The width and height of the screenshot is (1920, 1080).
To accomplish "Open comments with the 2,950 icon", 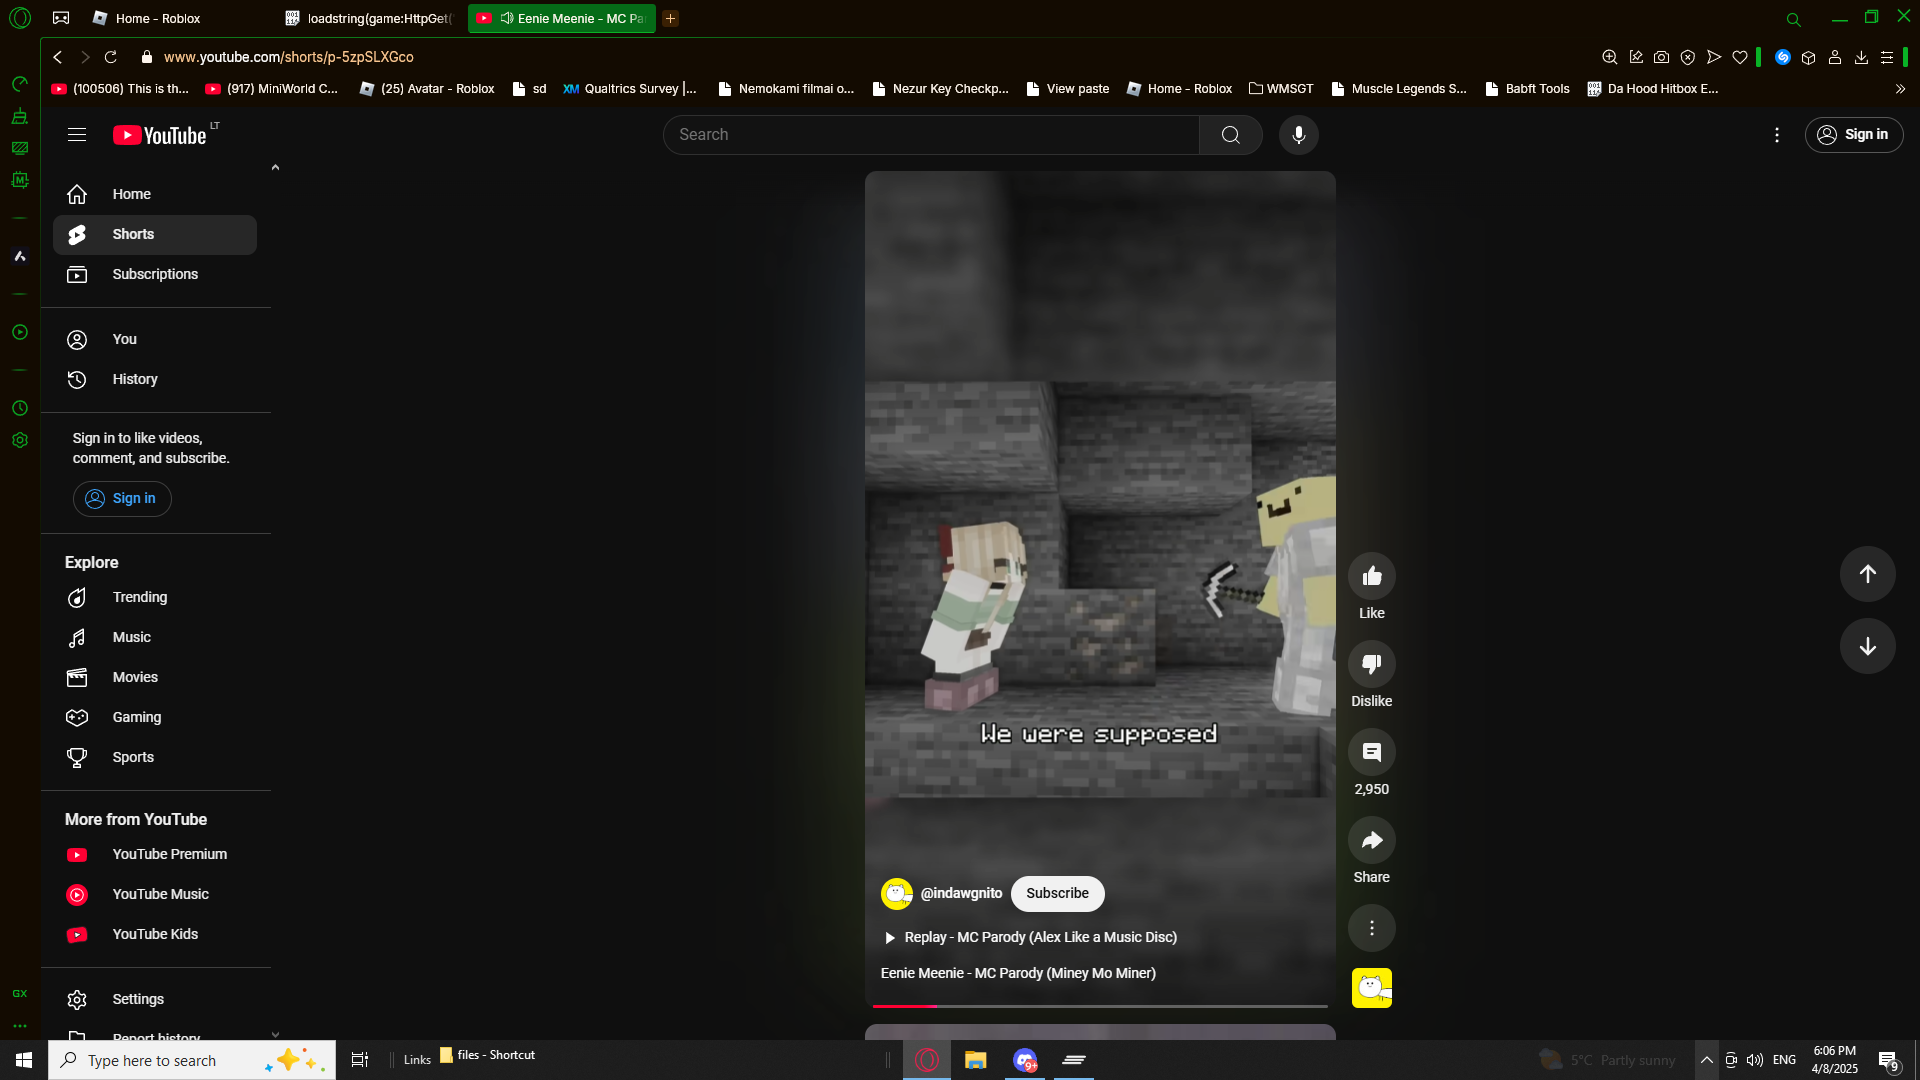I will [x=1371, y=752].
